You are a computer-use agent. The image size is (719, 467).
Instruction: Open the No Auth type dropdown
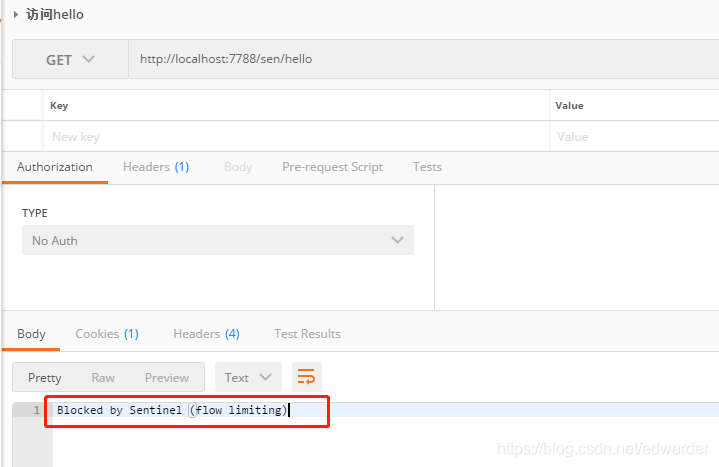tap(218, 240)
